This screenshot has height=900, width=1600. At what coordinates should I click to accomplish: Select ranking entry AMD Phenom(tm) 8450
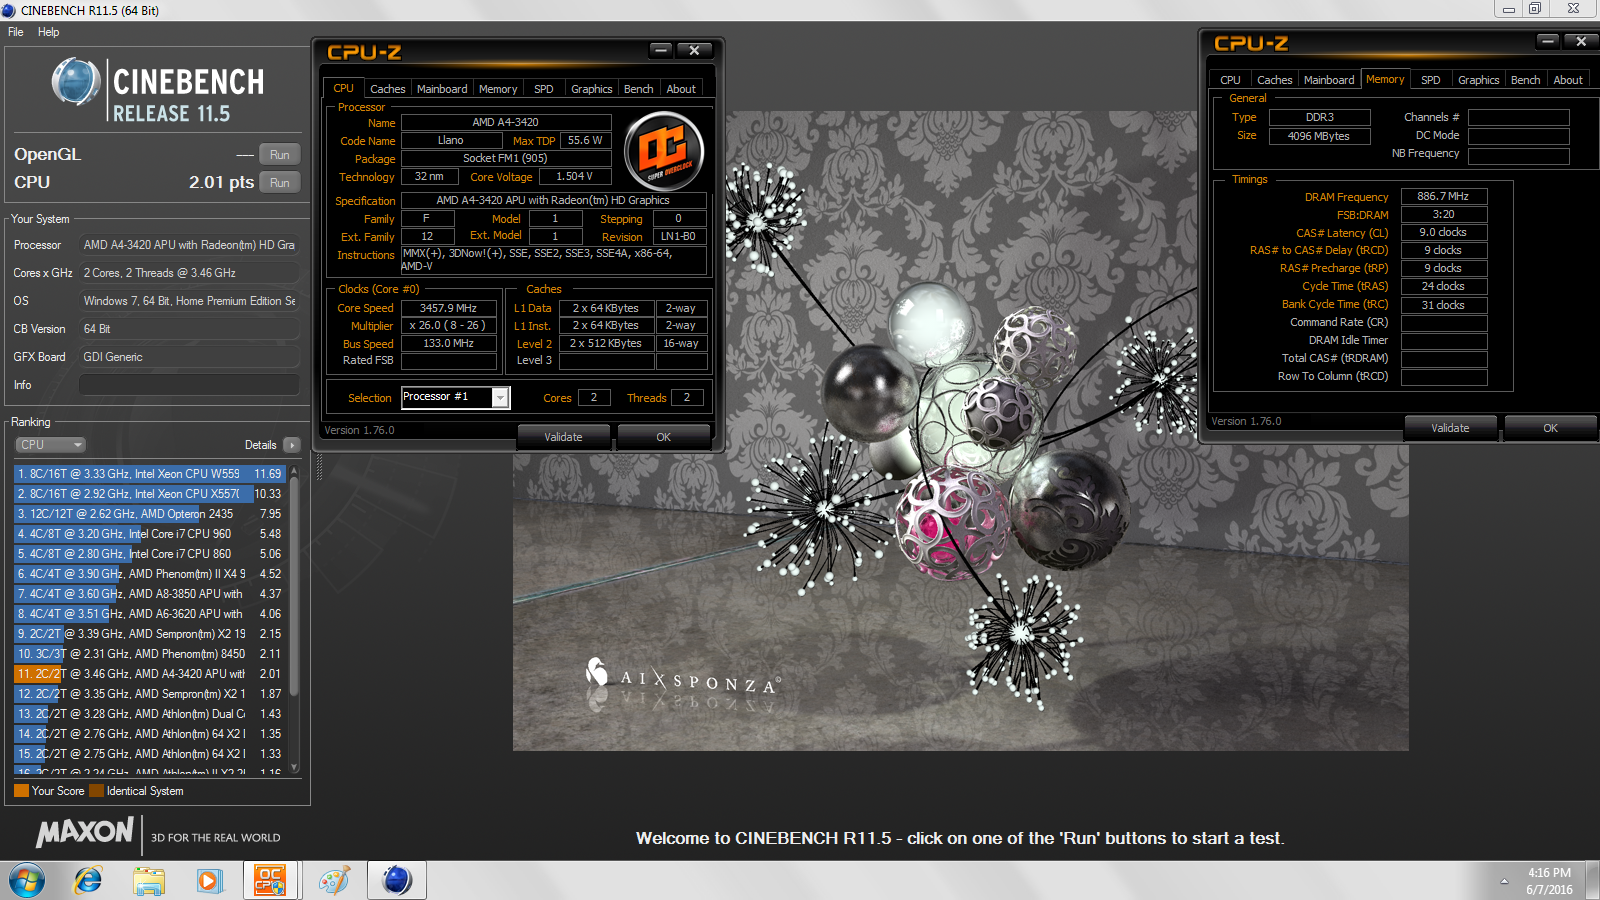coord(150,654)
